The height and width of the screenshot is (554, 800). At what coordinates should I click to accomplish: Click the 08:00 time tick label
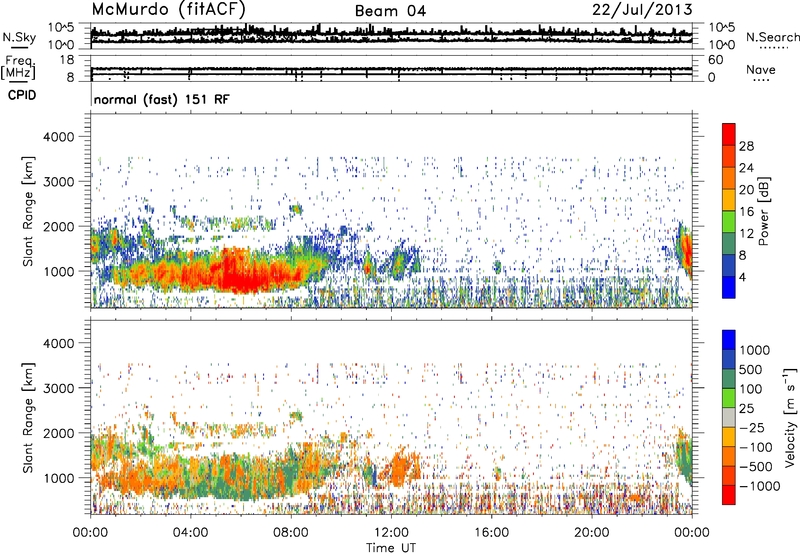[290, 533]
